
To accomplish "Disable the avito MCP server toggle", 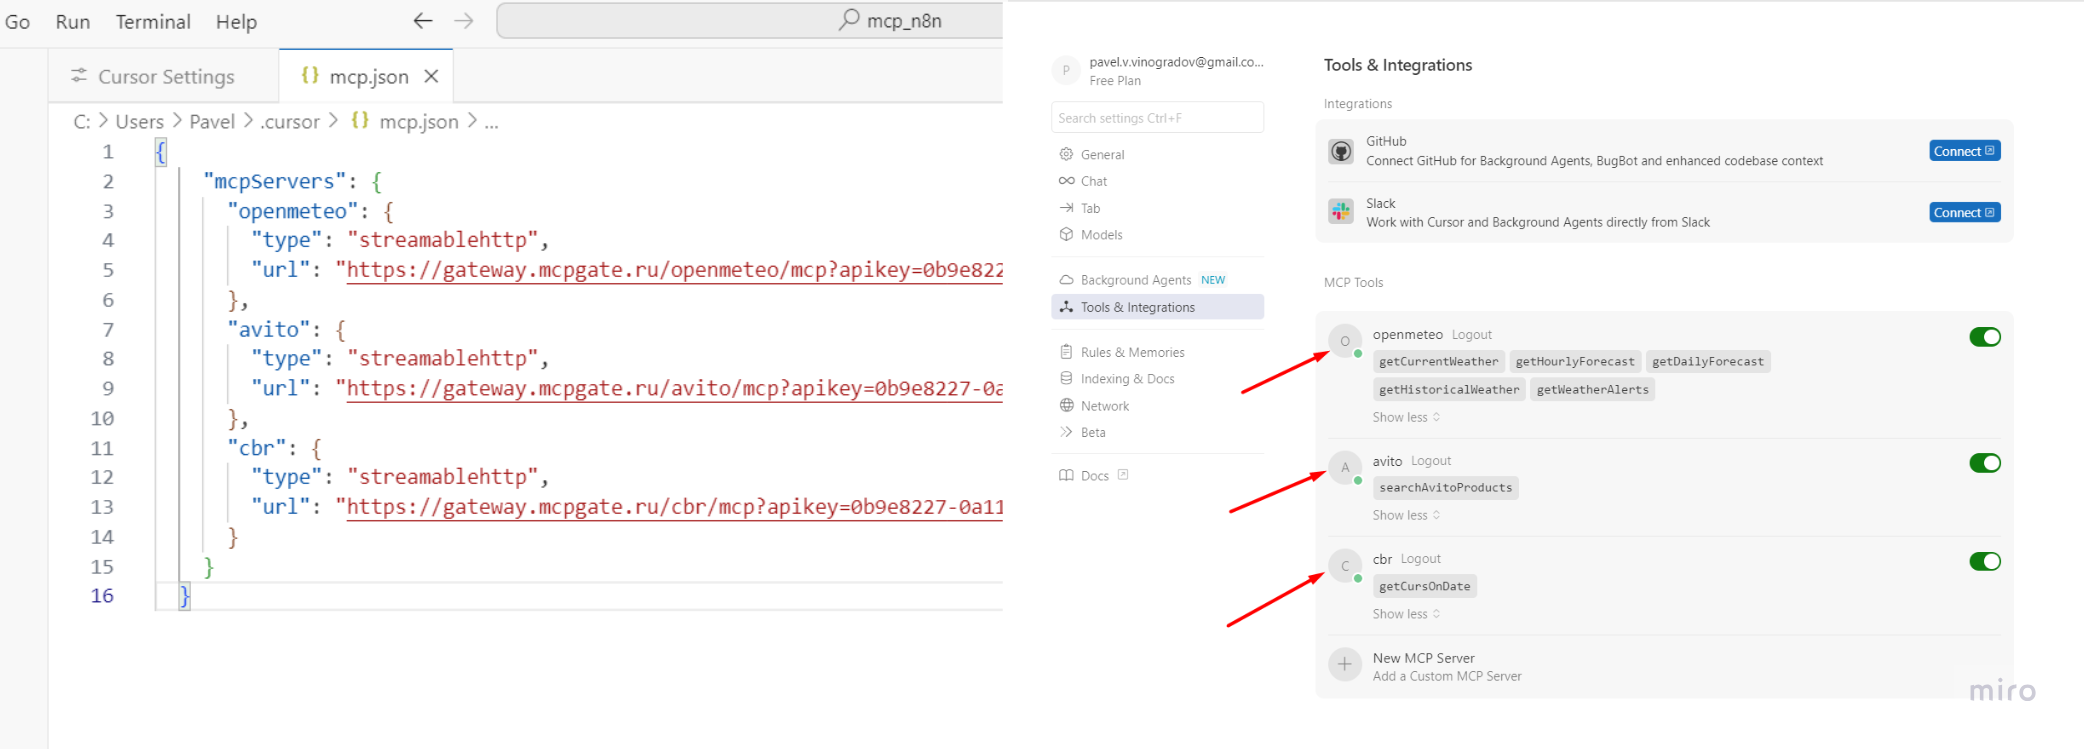I will pyautogui.click(x=1985, y=463).
